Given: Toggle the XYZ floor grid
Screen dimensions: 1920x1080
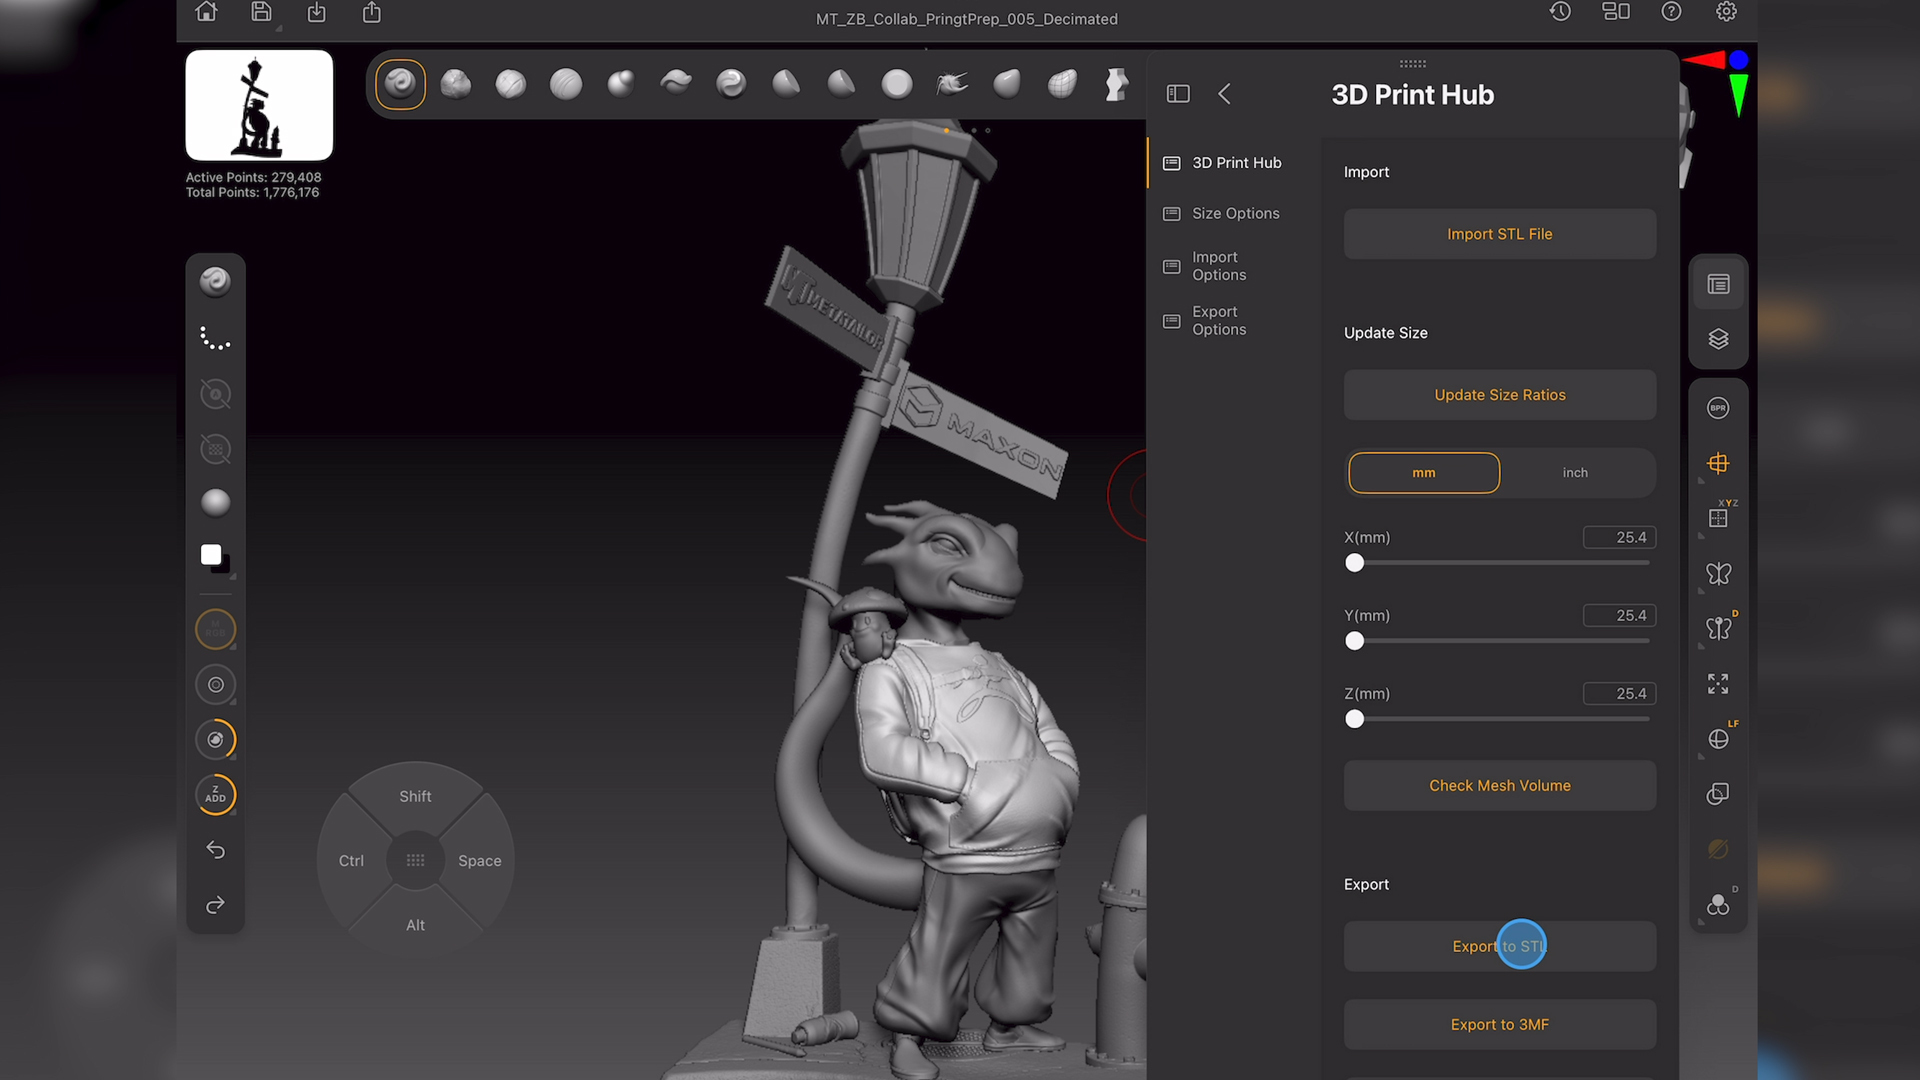Looking at the screenshot, I should pyautogui.click(x=1718, y=517).
